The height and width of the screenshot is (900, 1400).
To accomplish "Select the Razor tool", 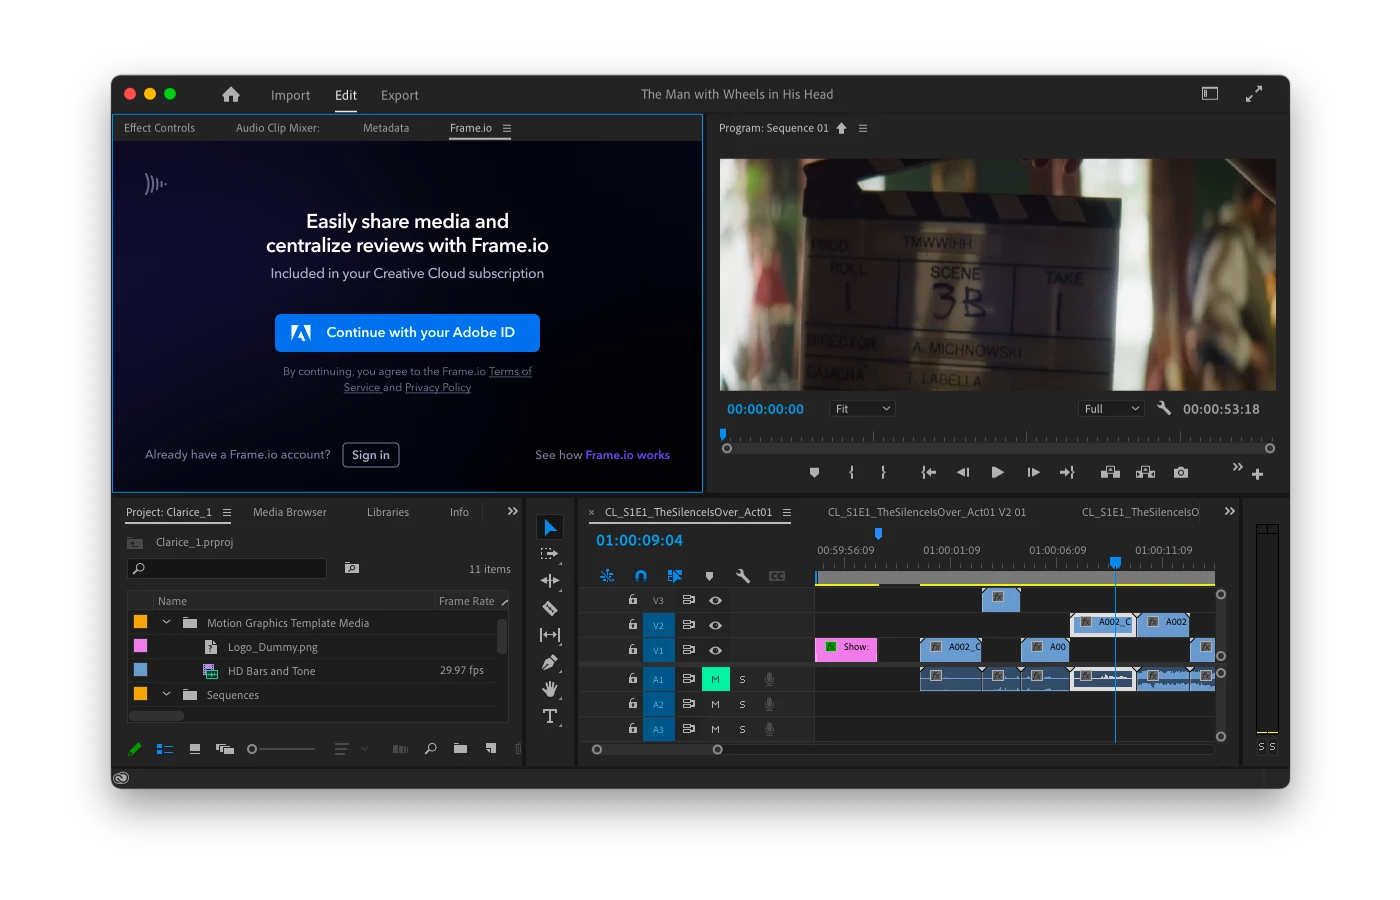I will (550, 608).
